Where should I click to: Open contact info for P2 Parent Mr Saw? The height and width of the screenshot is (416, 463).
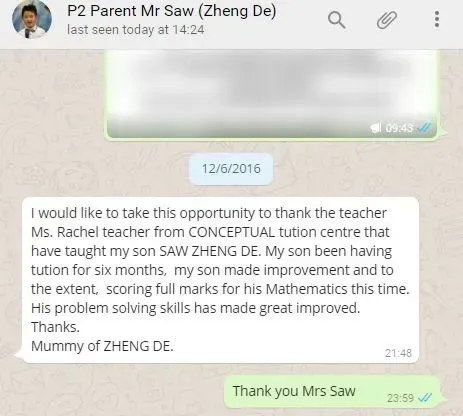point(172,11)
